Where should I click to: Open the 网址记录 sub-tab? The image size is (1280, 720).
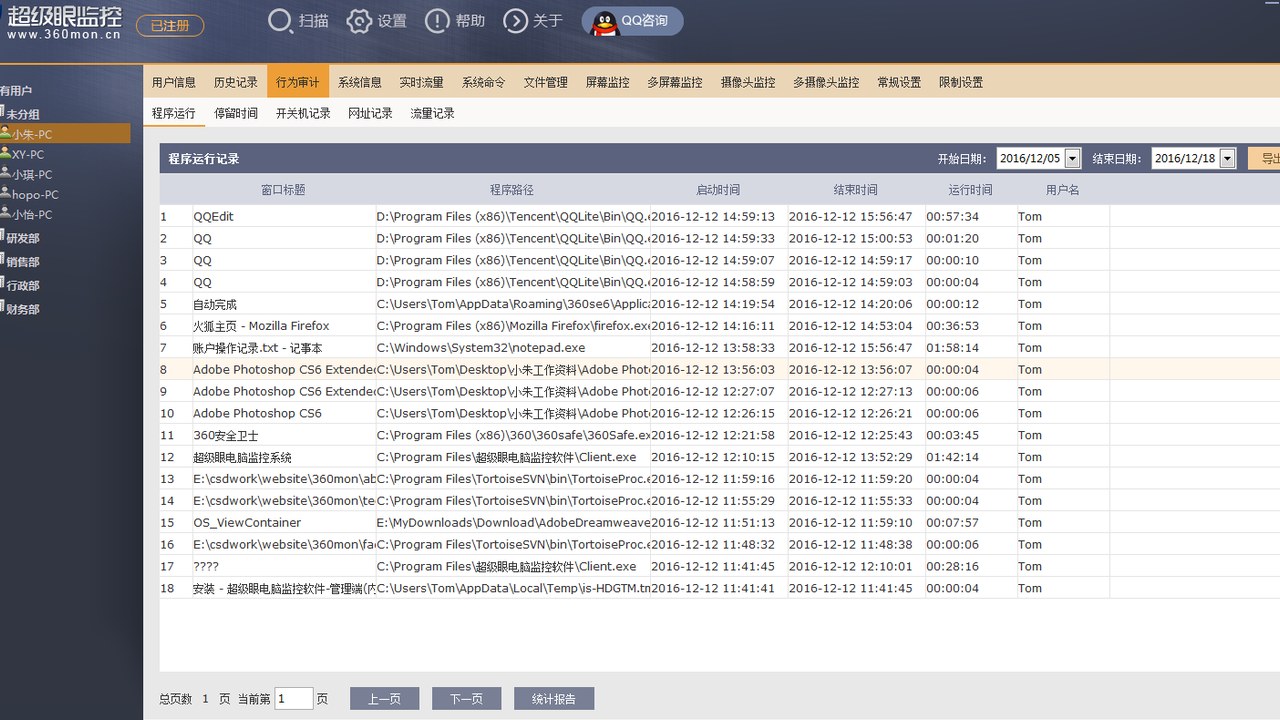pyautogui.click(x=370, y=113)
